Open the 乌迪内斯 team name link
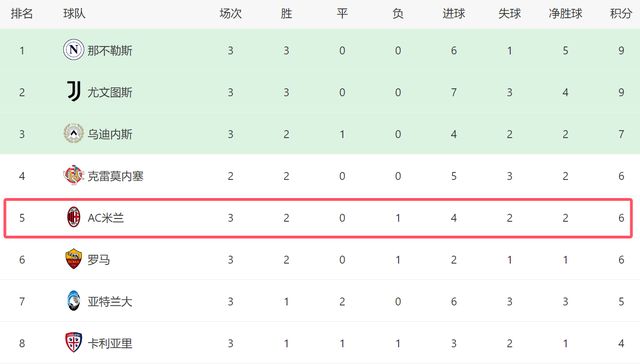 pyautogui.click(x=110, y=134)
